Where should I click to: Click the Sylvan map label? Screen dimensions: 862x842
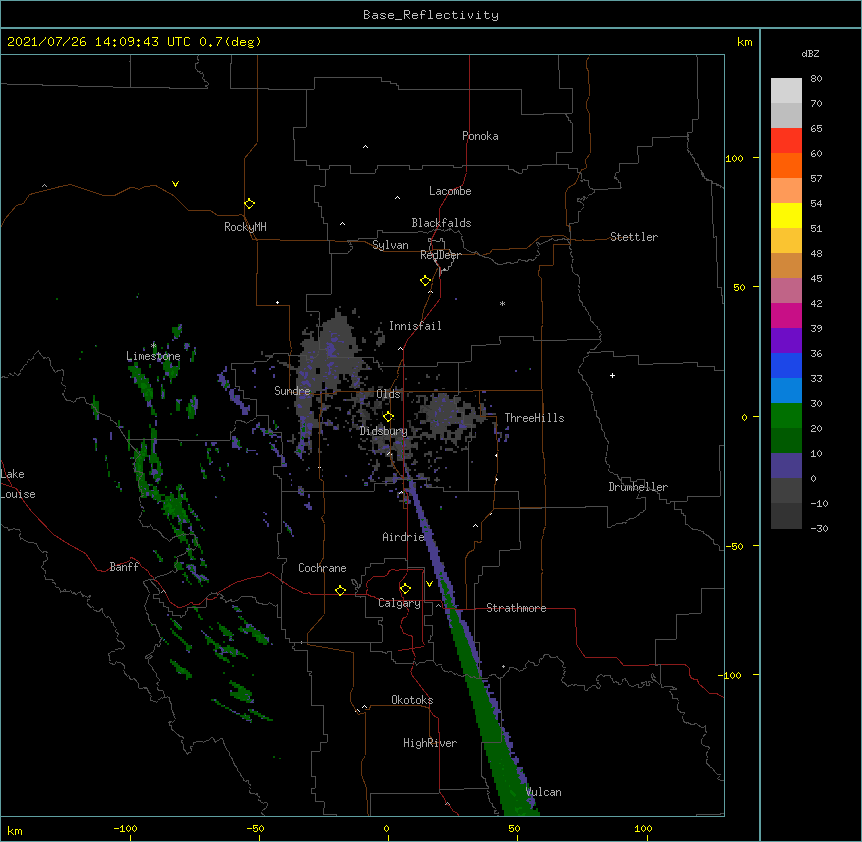pyautogui.click(x=390, y=245)
